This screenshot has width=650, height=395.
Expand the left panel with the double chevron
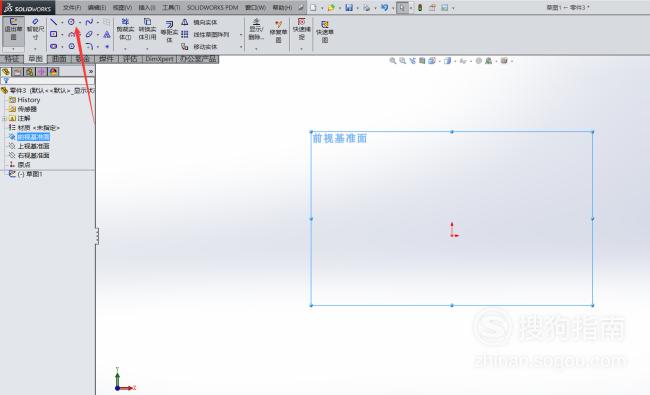[x=91, y=72]
